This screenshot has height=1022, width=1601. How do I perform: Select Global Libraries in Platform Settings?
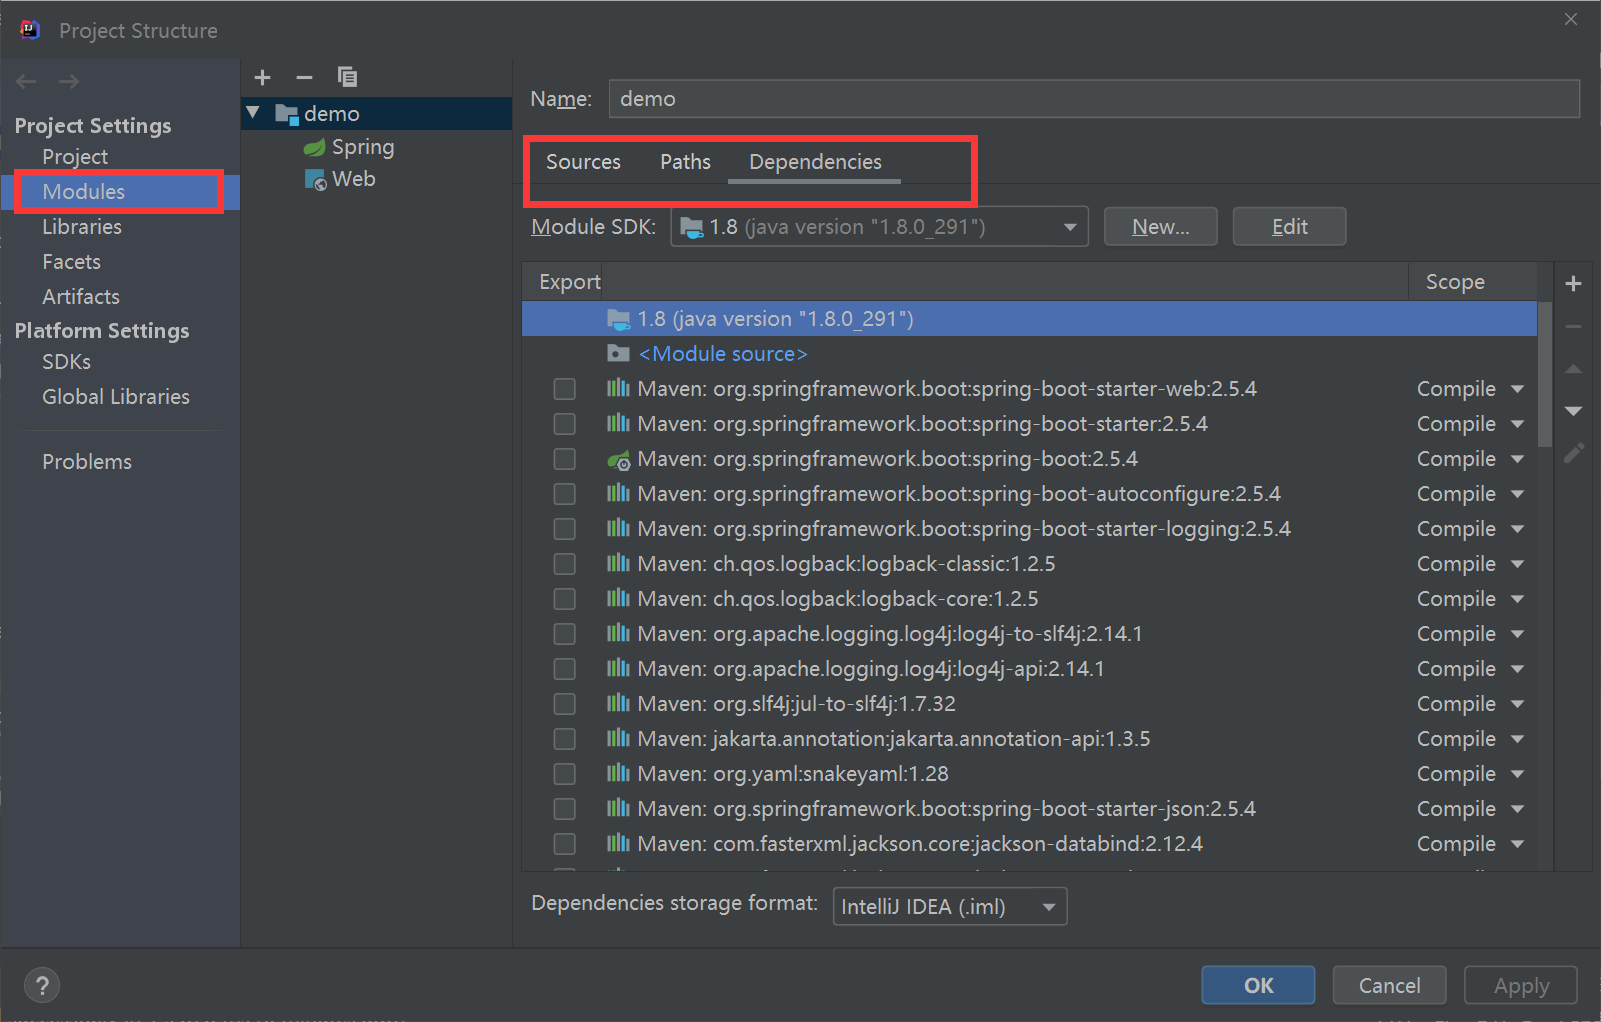116,397
